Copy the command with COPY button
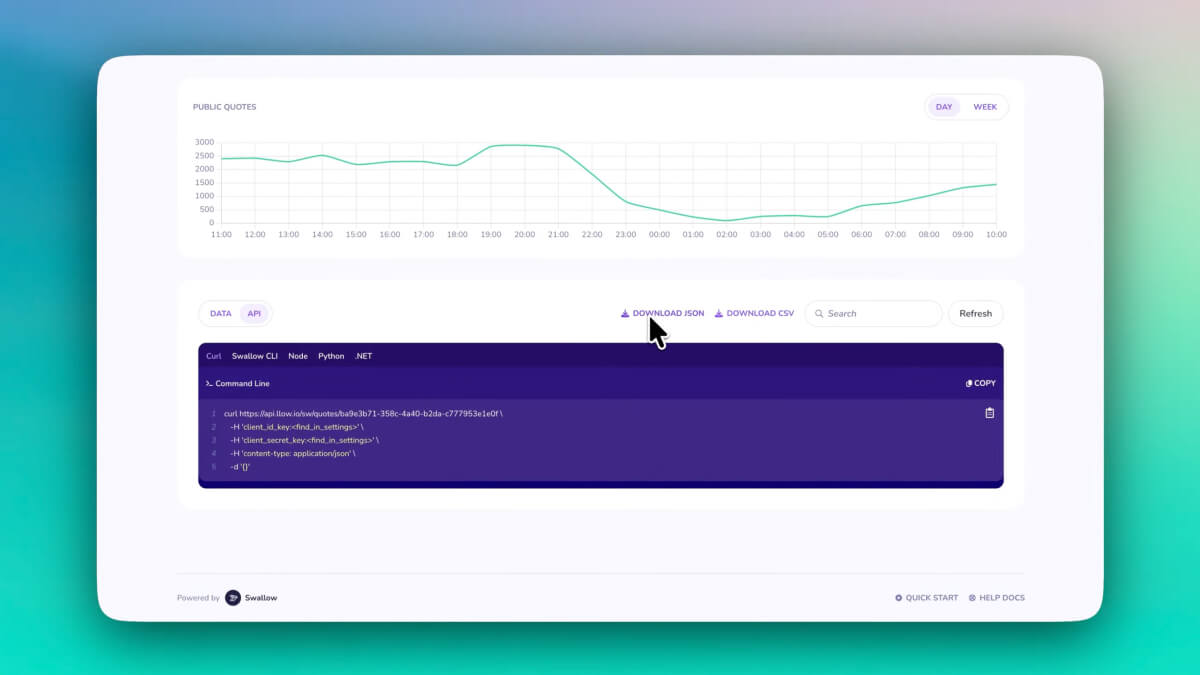This screenshot has height=675, width=1200. 981,384
